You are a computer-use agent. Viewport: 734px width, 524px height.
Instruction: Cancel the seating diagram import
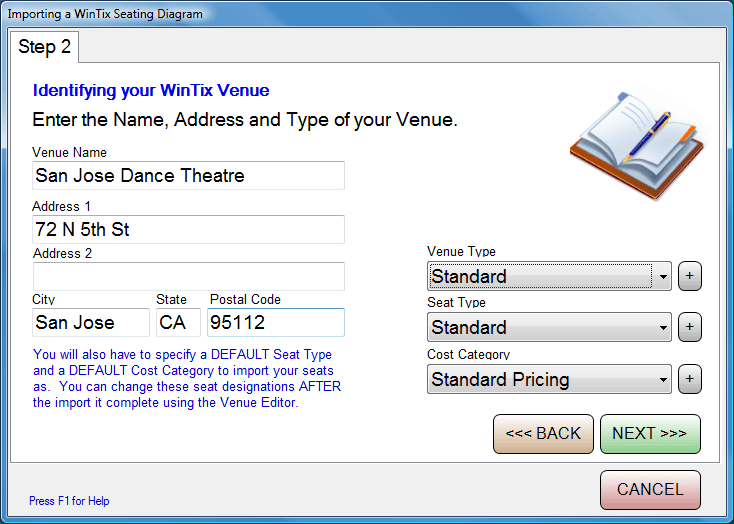pyautogui.click(x=650, y=489)
